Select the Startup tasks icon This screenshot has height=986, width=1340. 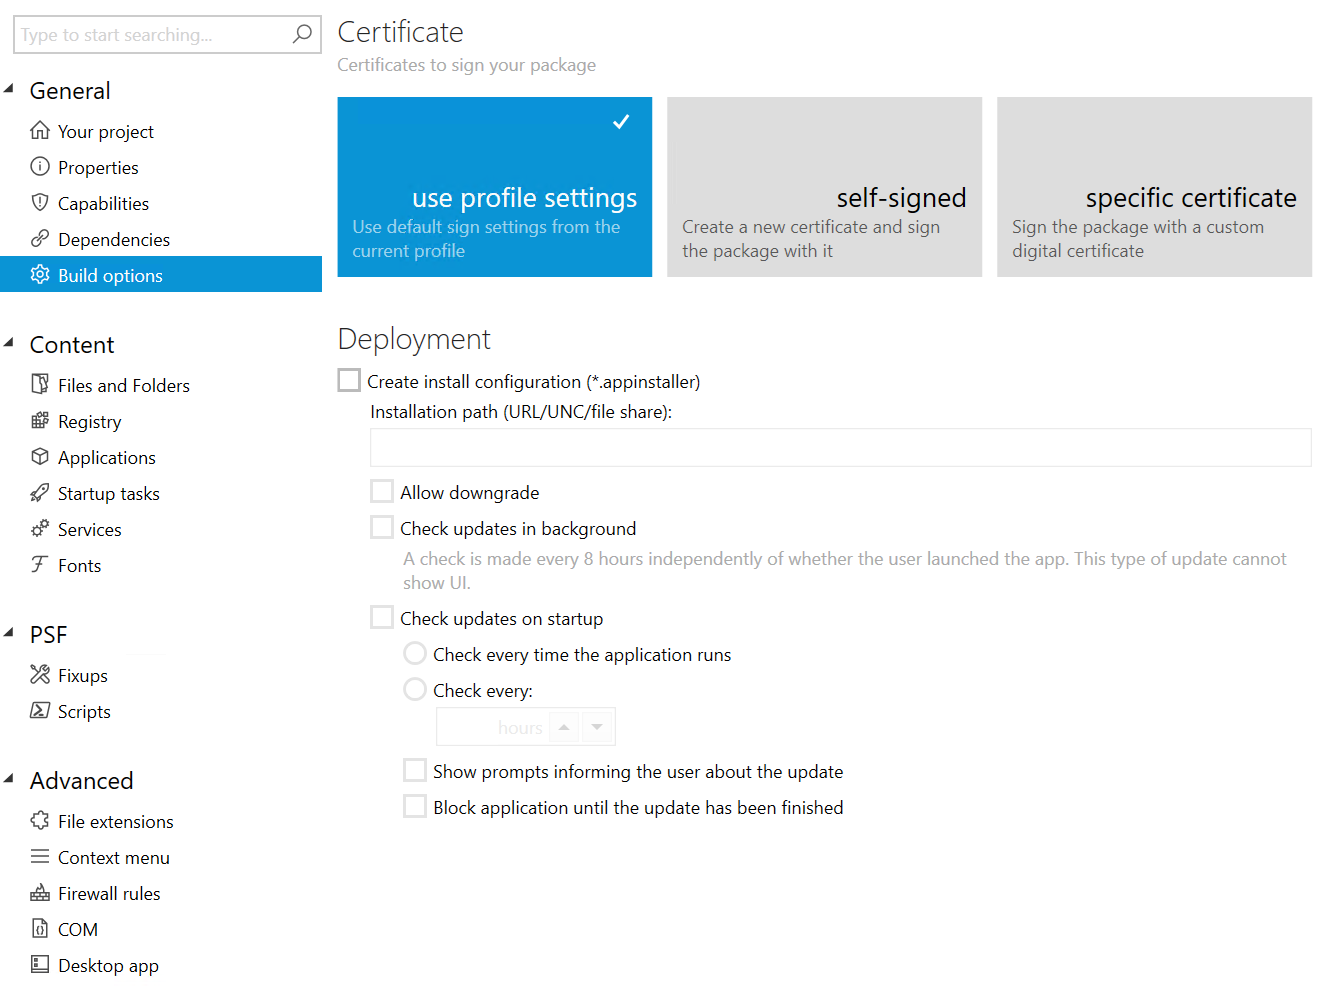[x=39, y=493]
